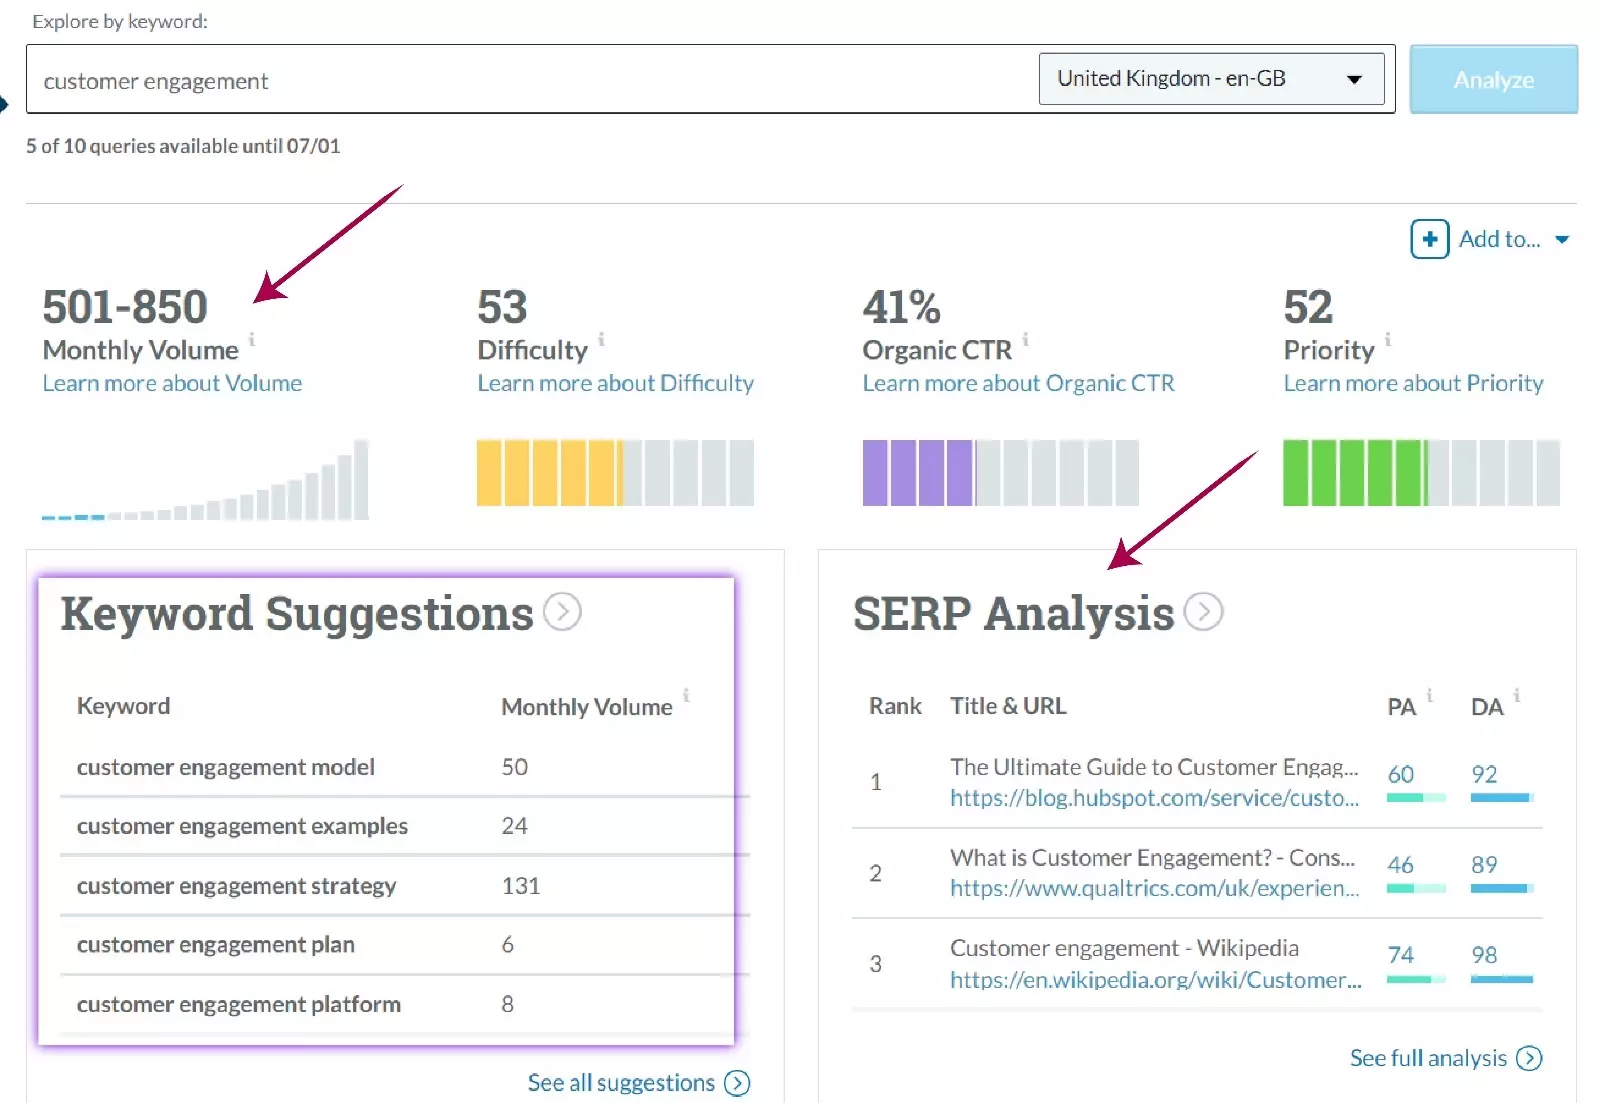Select 'customer engagement plan' keyword row

pos(405,945)
